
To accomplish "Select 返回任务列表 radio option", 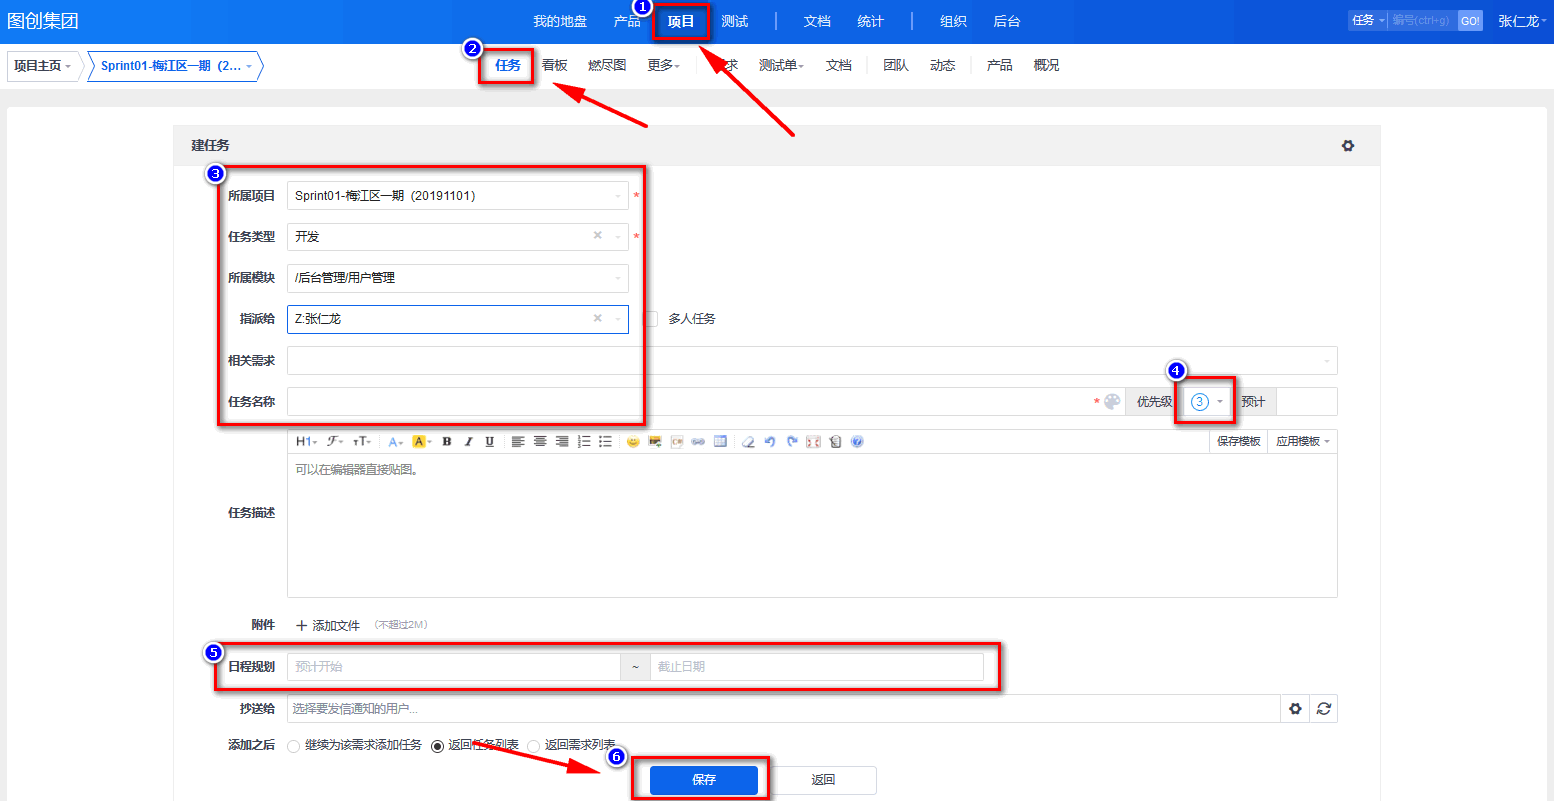I will (437, 746).
